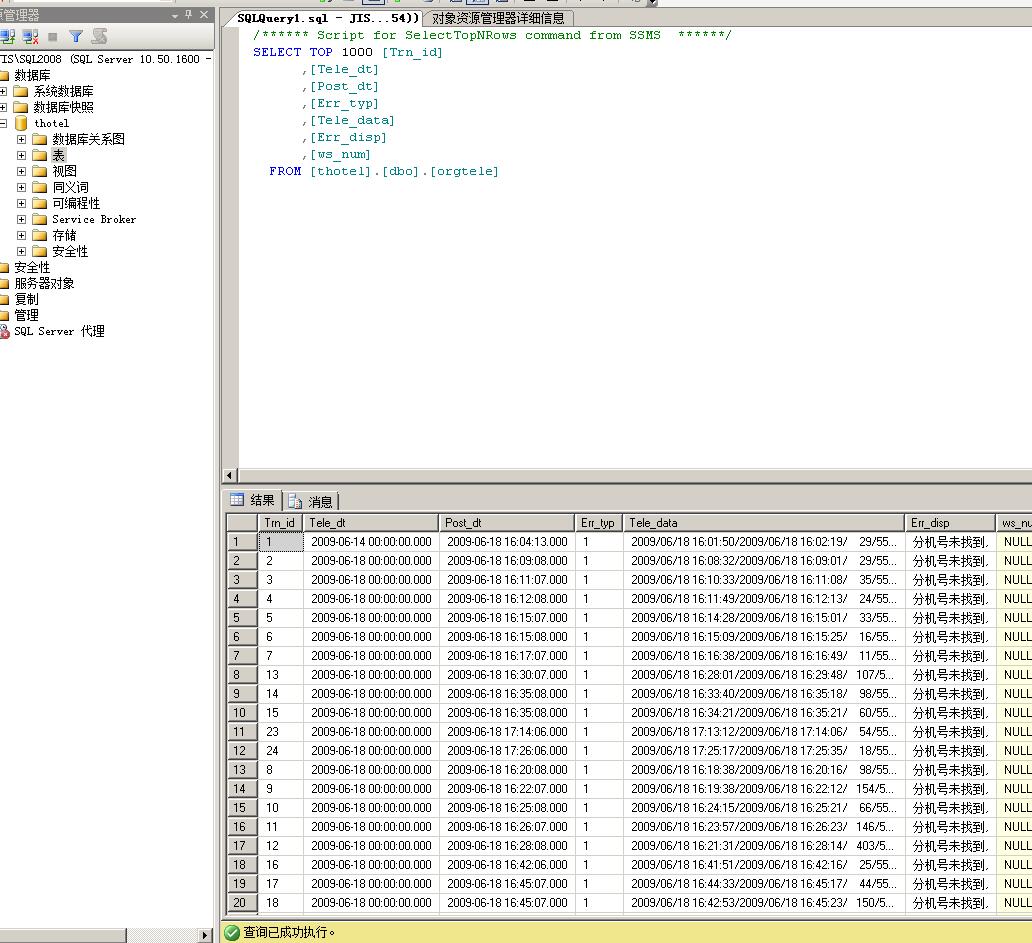Switch to the SQLQuery1.sql tab
This screenshot has width=1032, height=943.
[327, 18]
